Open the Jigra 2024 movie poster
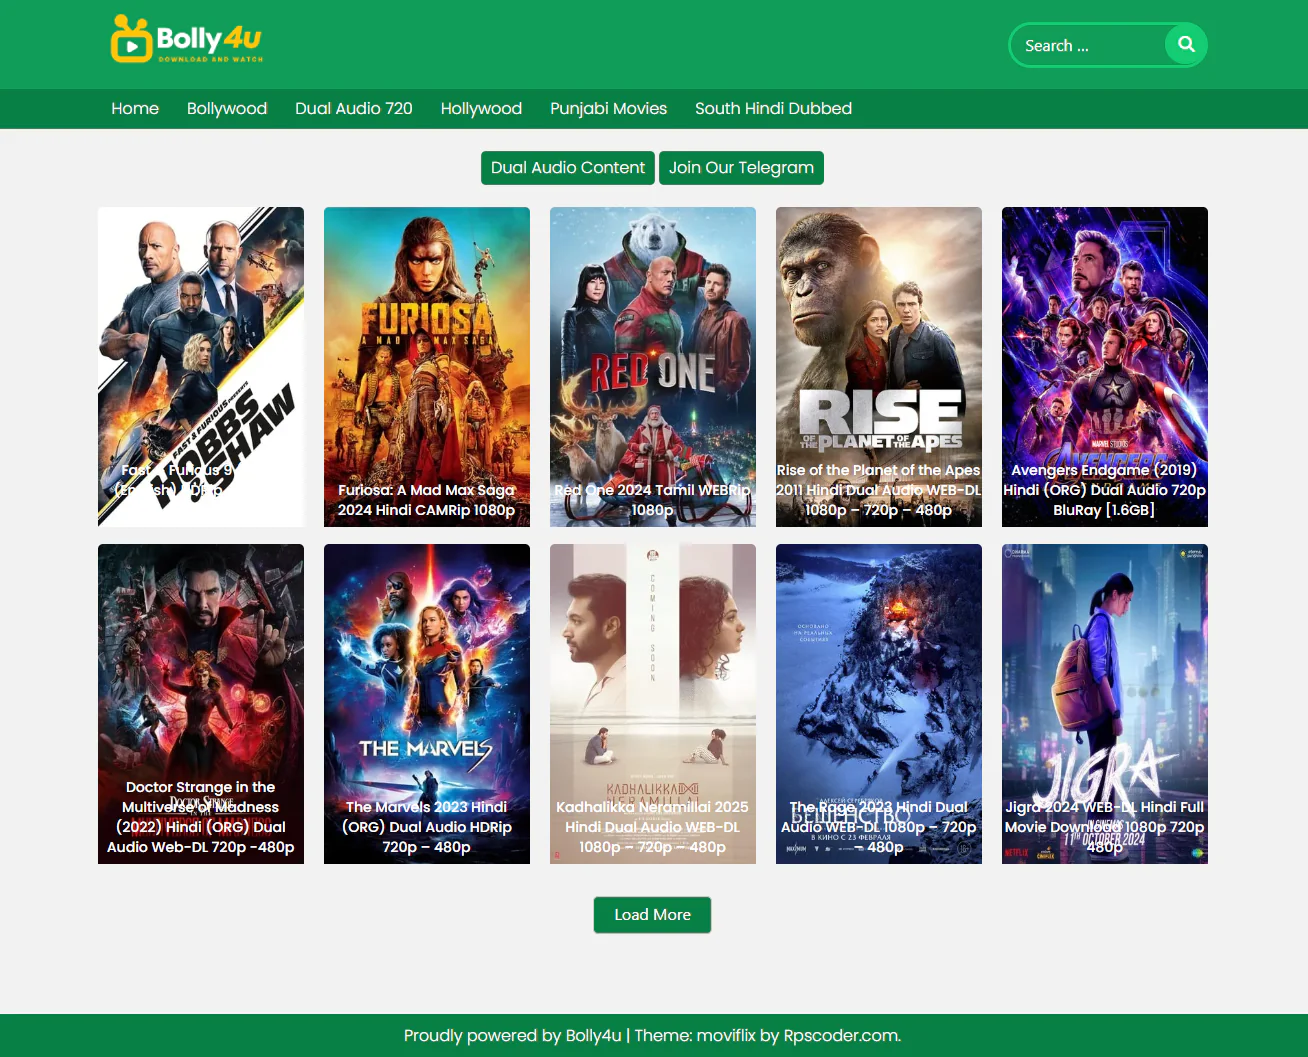Viewport: 1308px width, 1057px height. [1104, 703]
